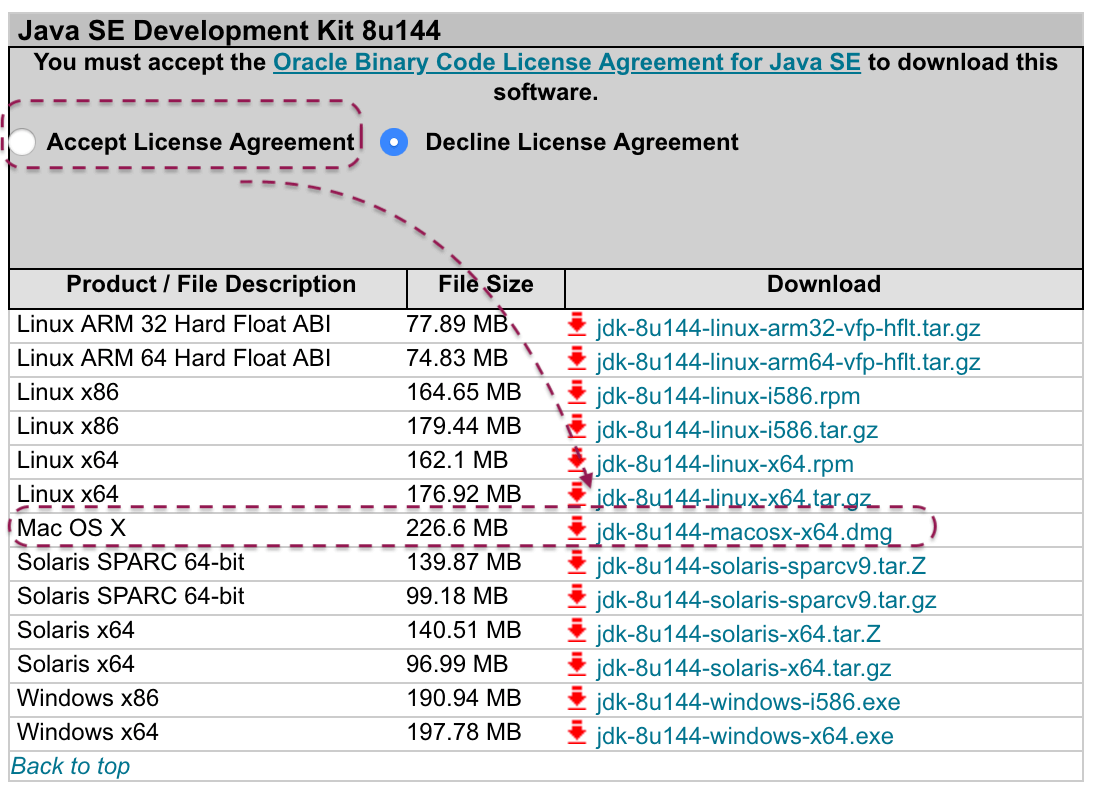This screenshot has width=1096, height=788.
Task: Click Java SE Development Kit 8u144 heading
Action: click(x=229, y=31)
